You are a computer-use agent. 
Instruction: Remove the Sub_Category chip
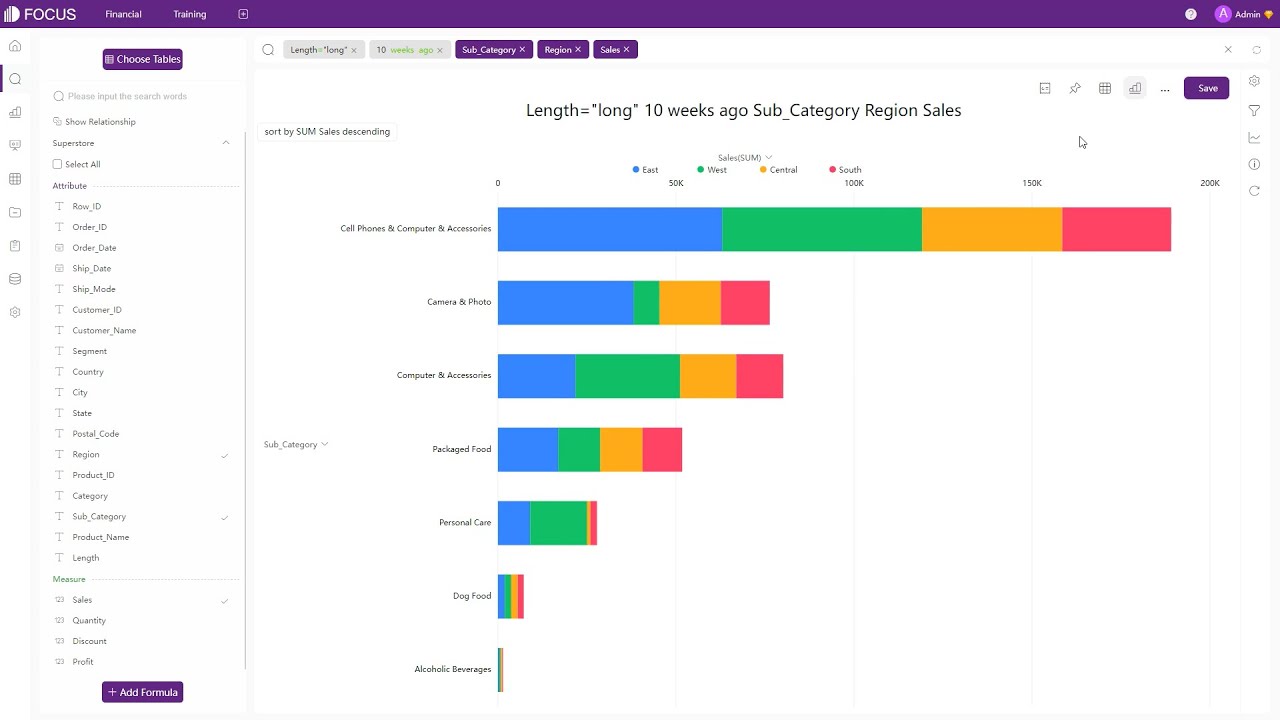coord(522,50)
